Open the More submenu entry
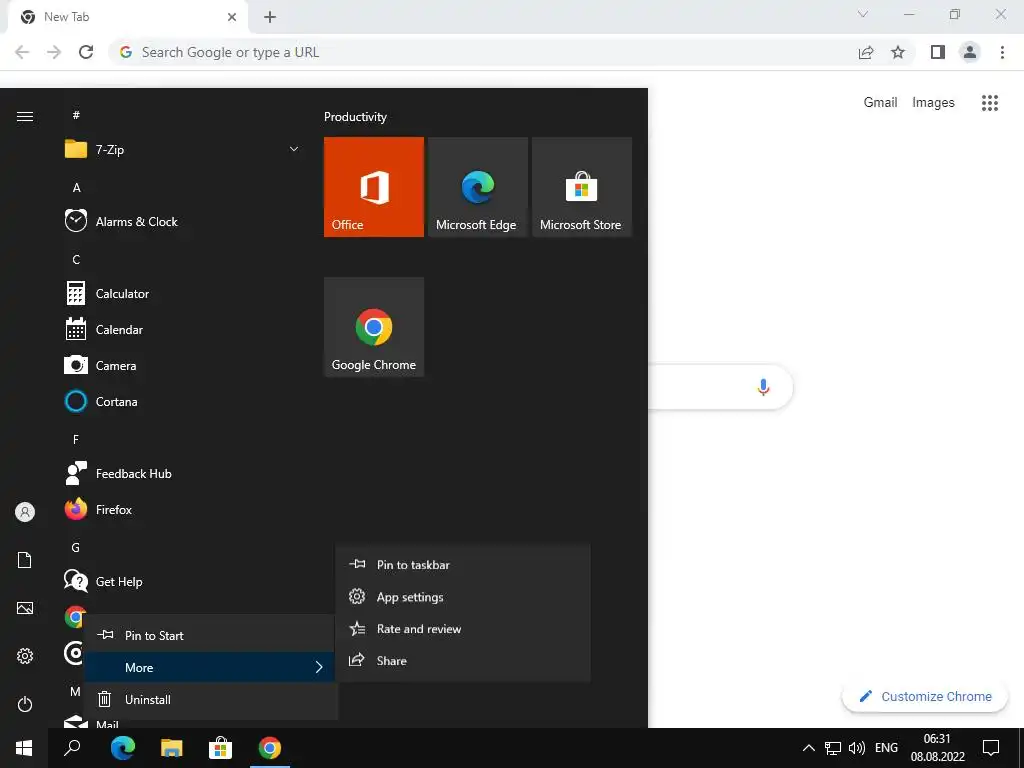The image size is (1024, 768). pos(211,667)
